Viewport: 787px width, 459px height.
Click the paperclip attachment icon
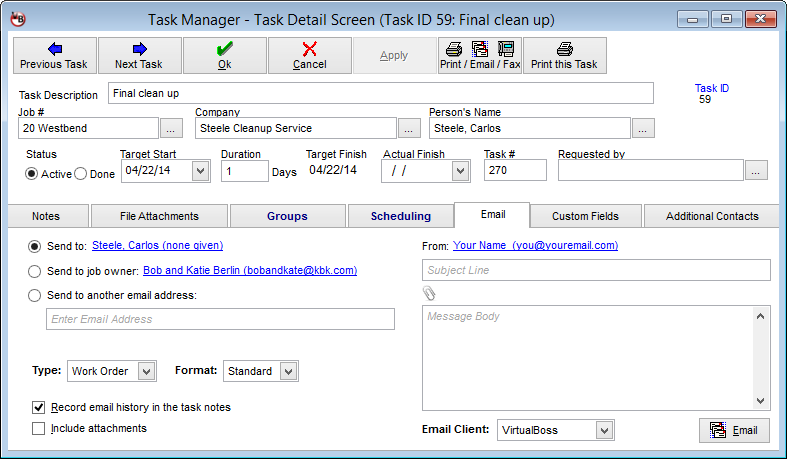430,294
